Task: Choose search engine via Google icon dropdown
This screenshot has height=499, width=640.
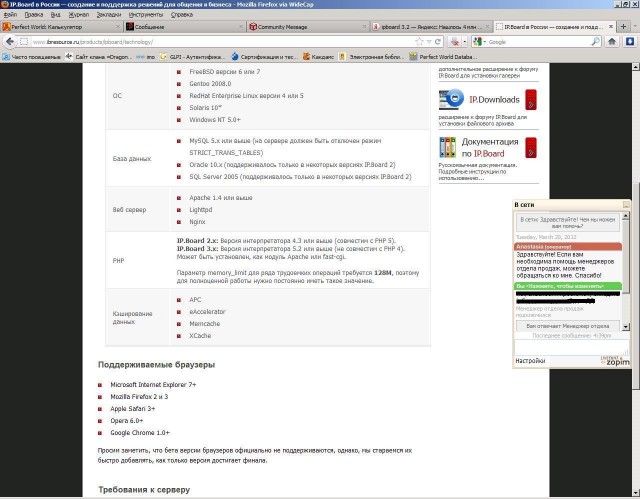Action: coord(479,42)
